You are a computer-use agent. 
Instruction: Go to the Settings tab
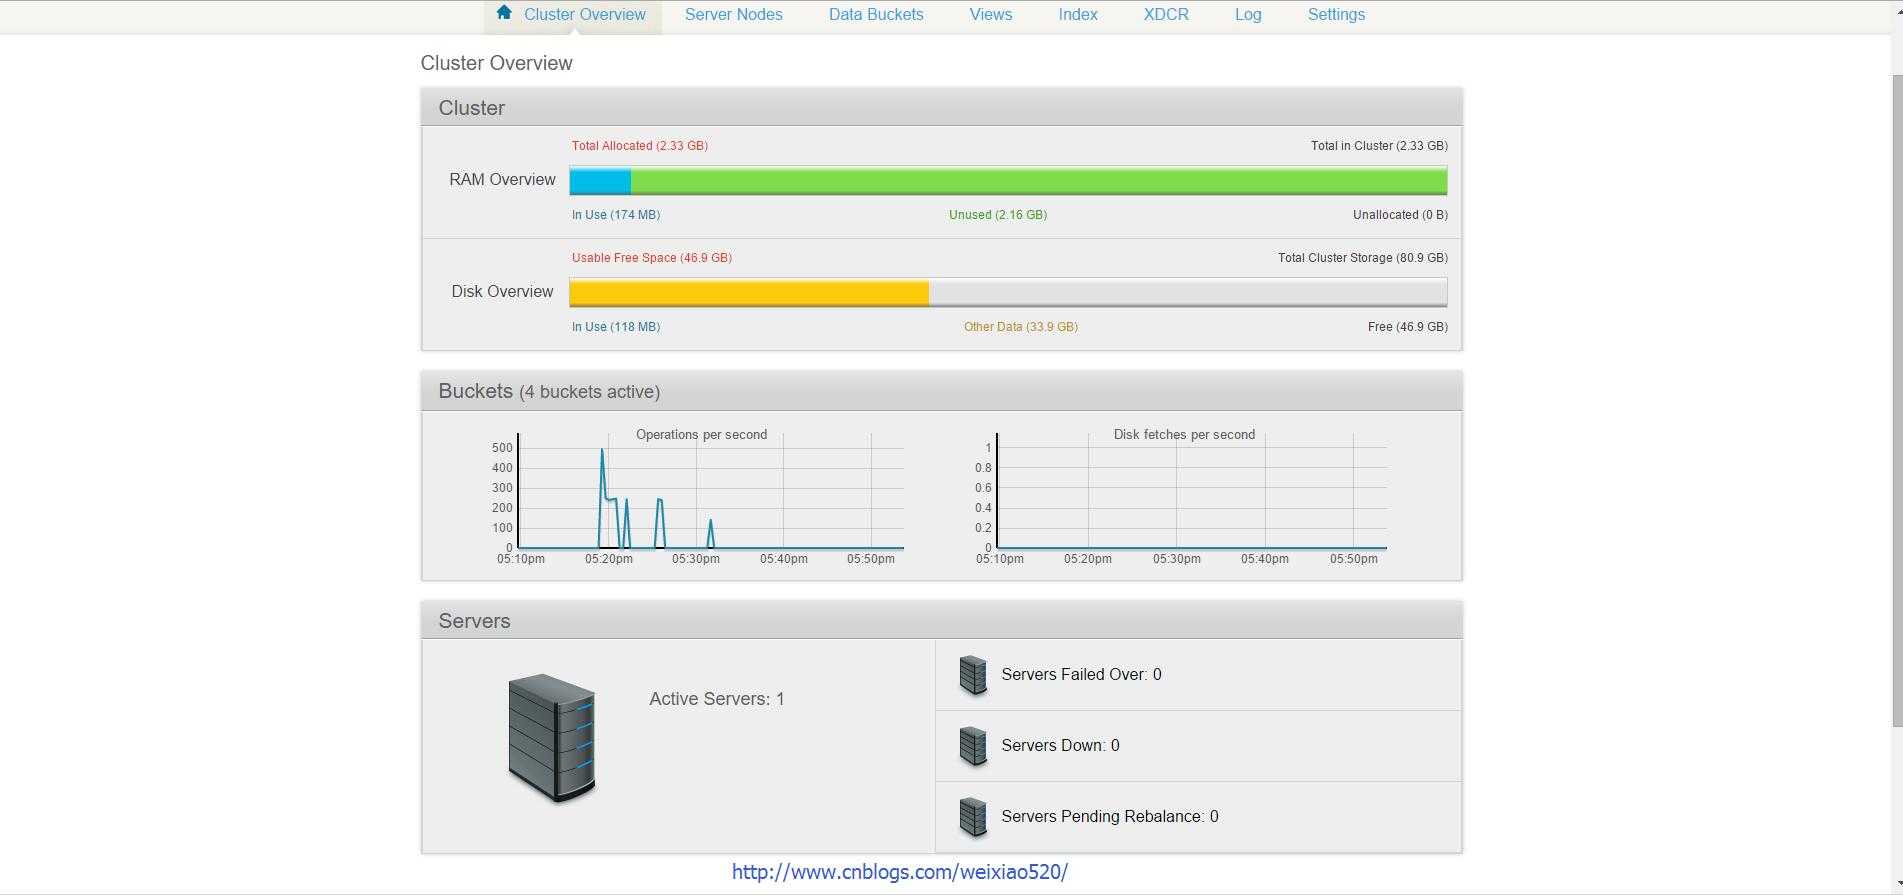click(1336, 15)
